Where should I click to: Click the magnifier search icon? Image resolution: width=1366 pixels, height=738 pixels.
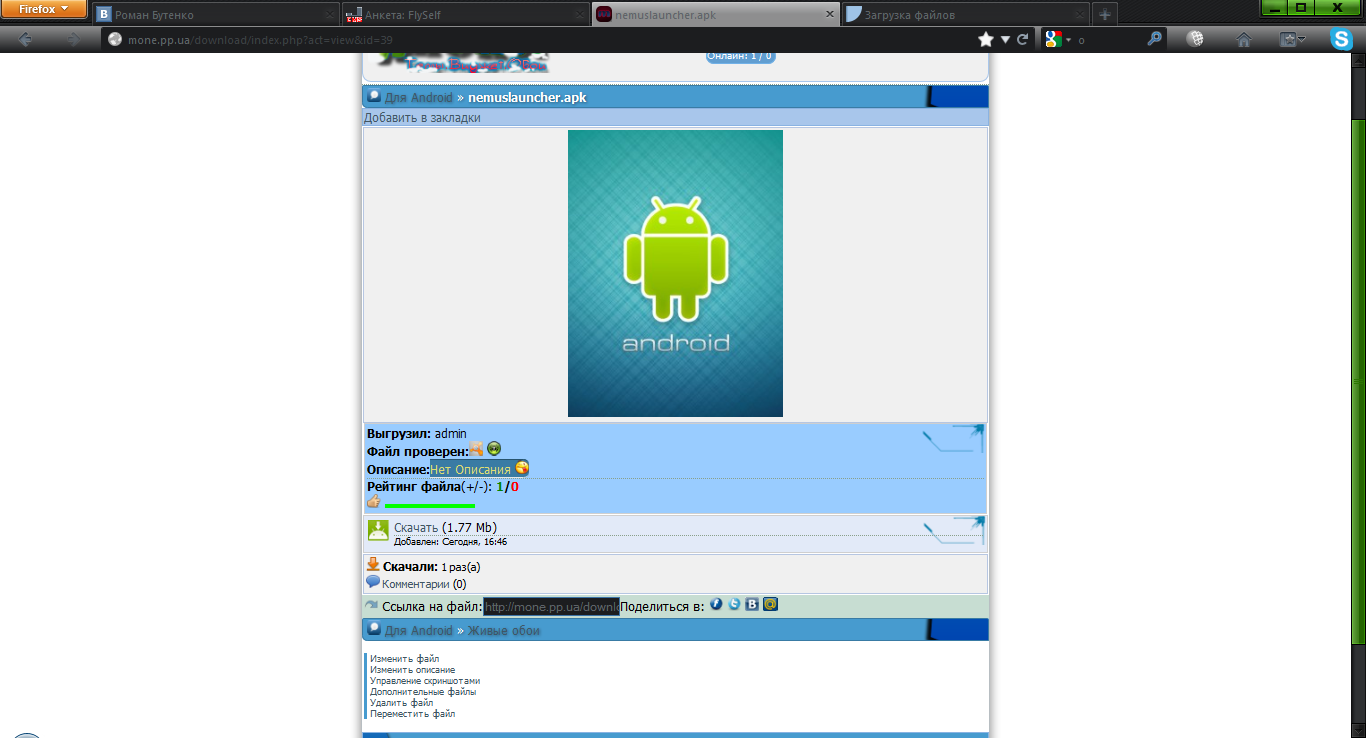coord(1154,39)
